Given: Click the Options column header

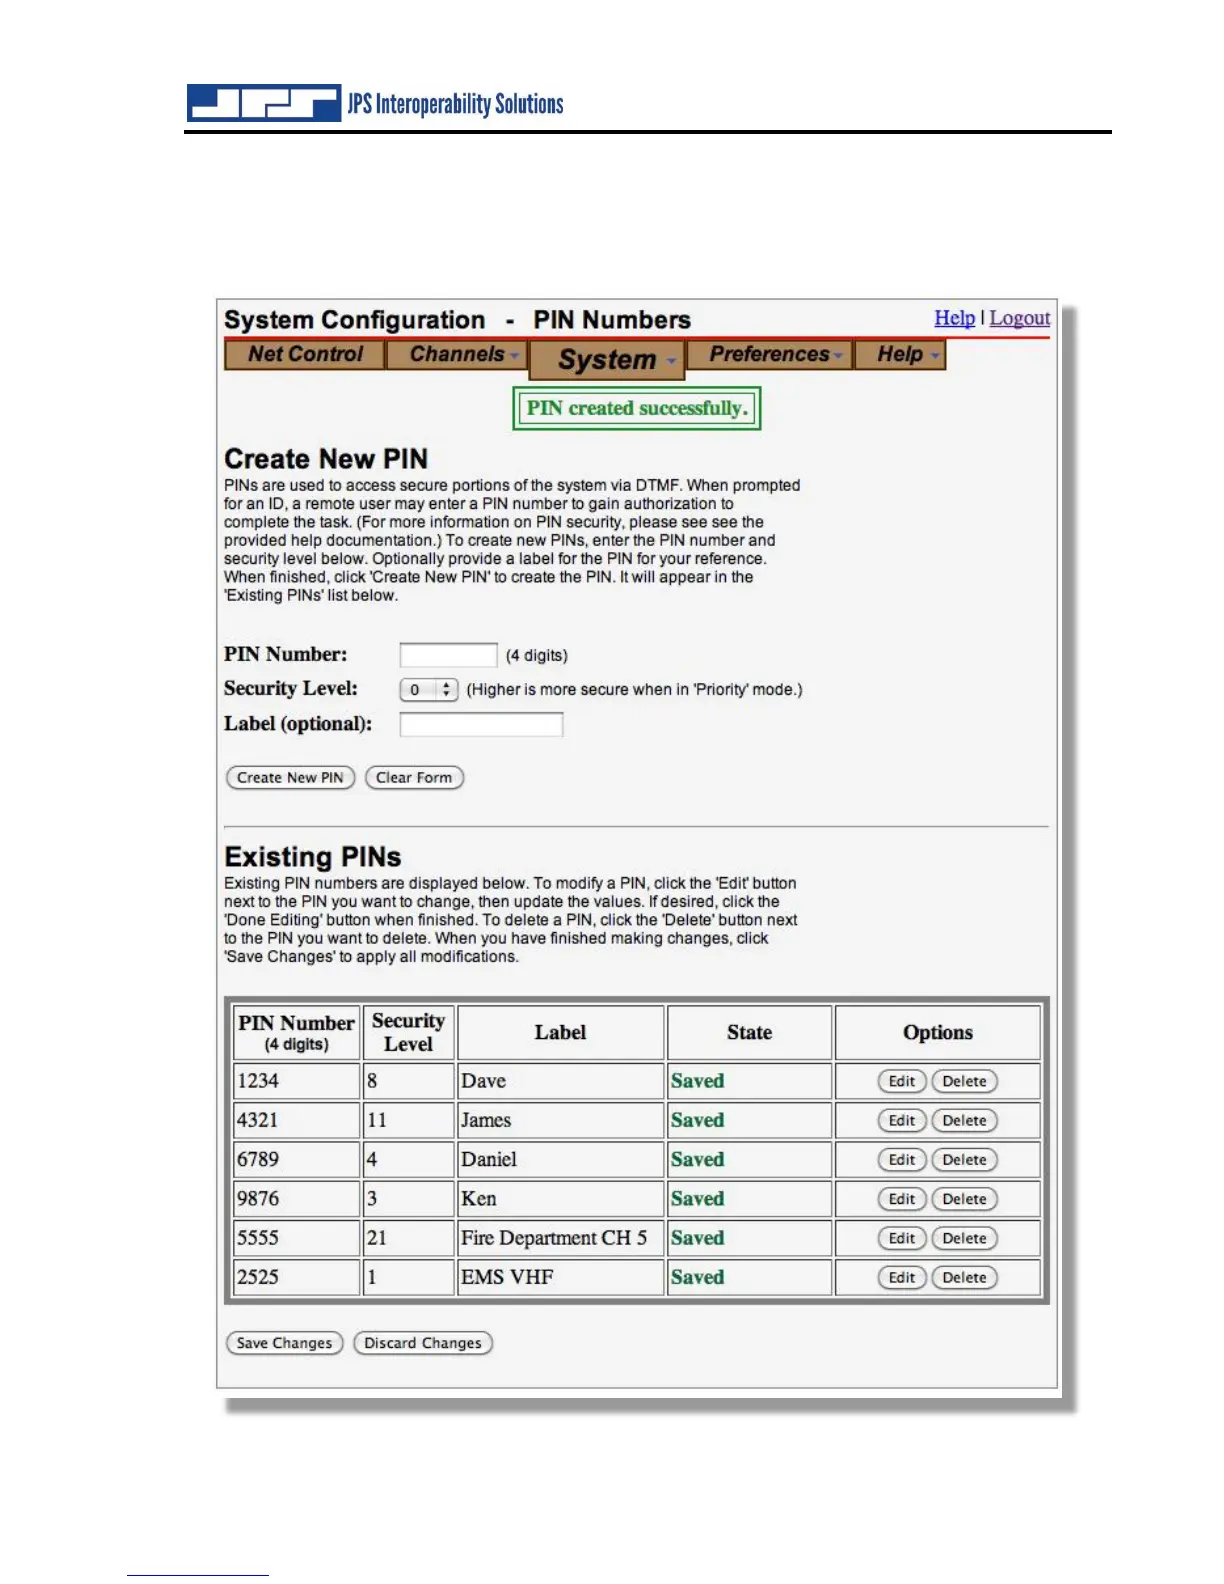Looking at the screenshot, I should click(938, 1033).
